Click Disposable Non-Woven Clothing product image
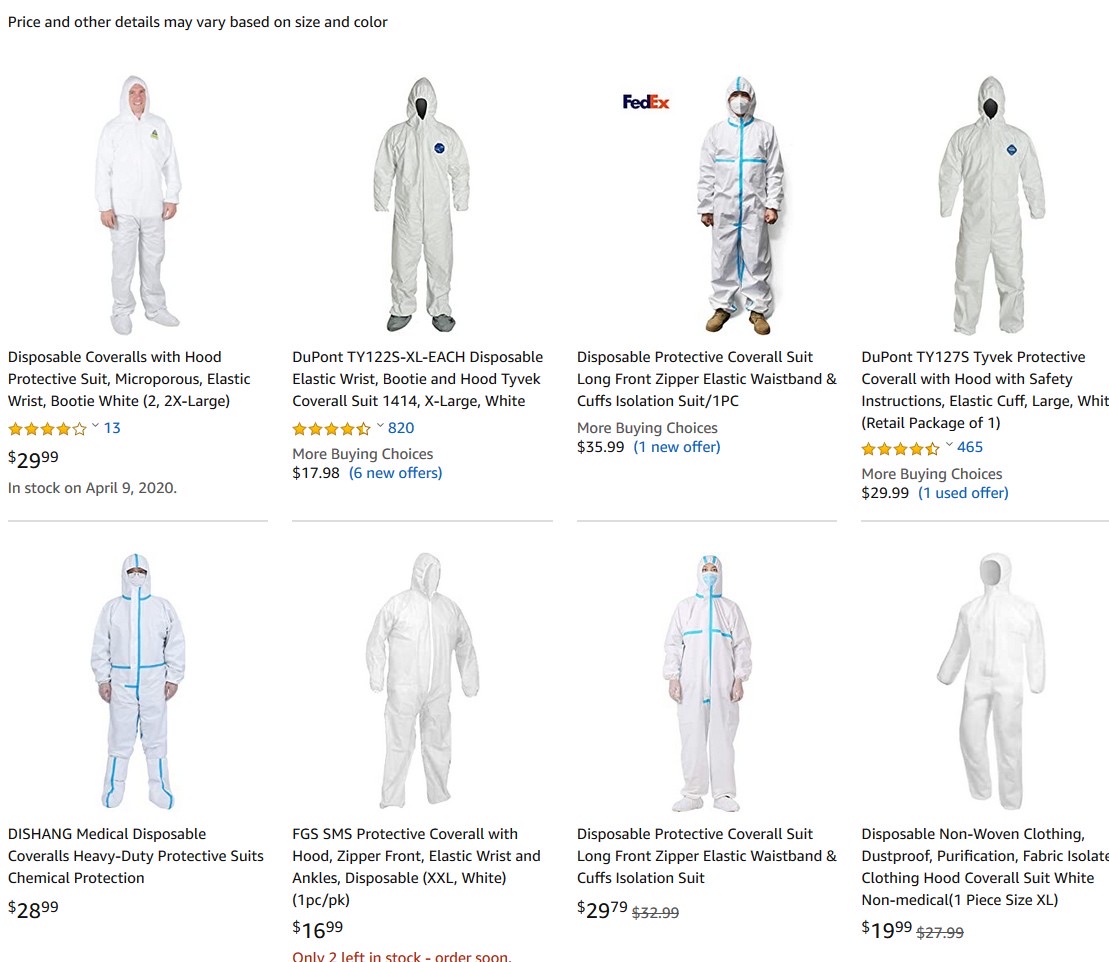 click(992, 681)
